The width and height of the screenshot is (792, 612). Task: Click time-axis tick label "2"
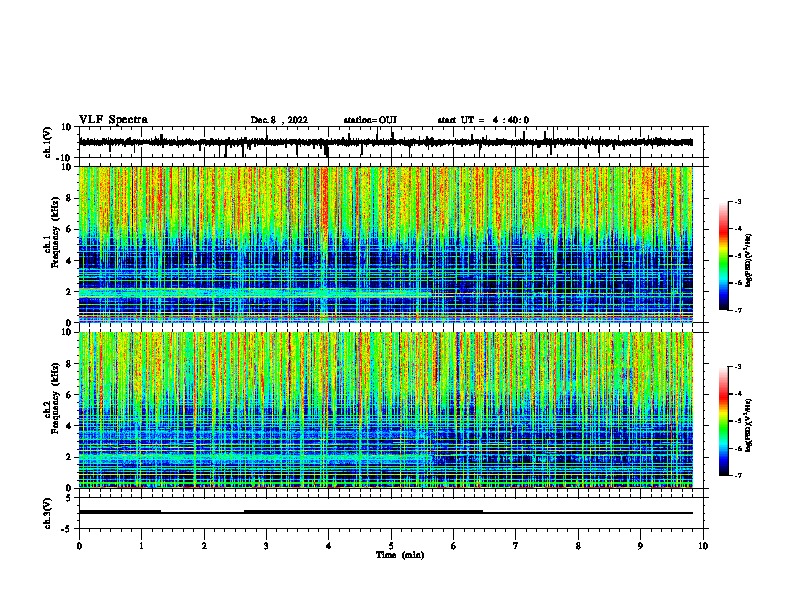tap(204, 546)
